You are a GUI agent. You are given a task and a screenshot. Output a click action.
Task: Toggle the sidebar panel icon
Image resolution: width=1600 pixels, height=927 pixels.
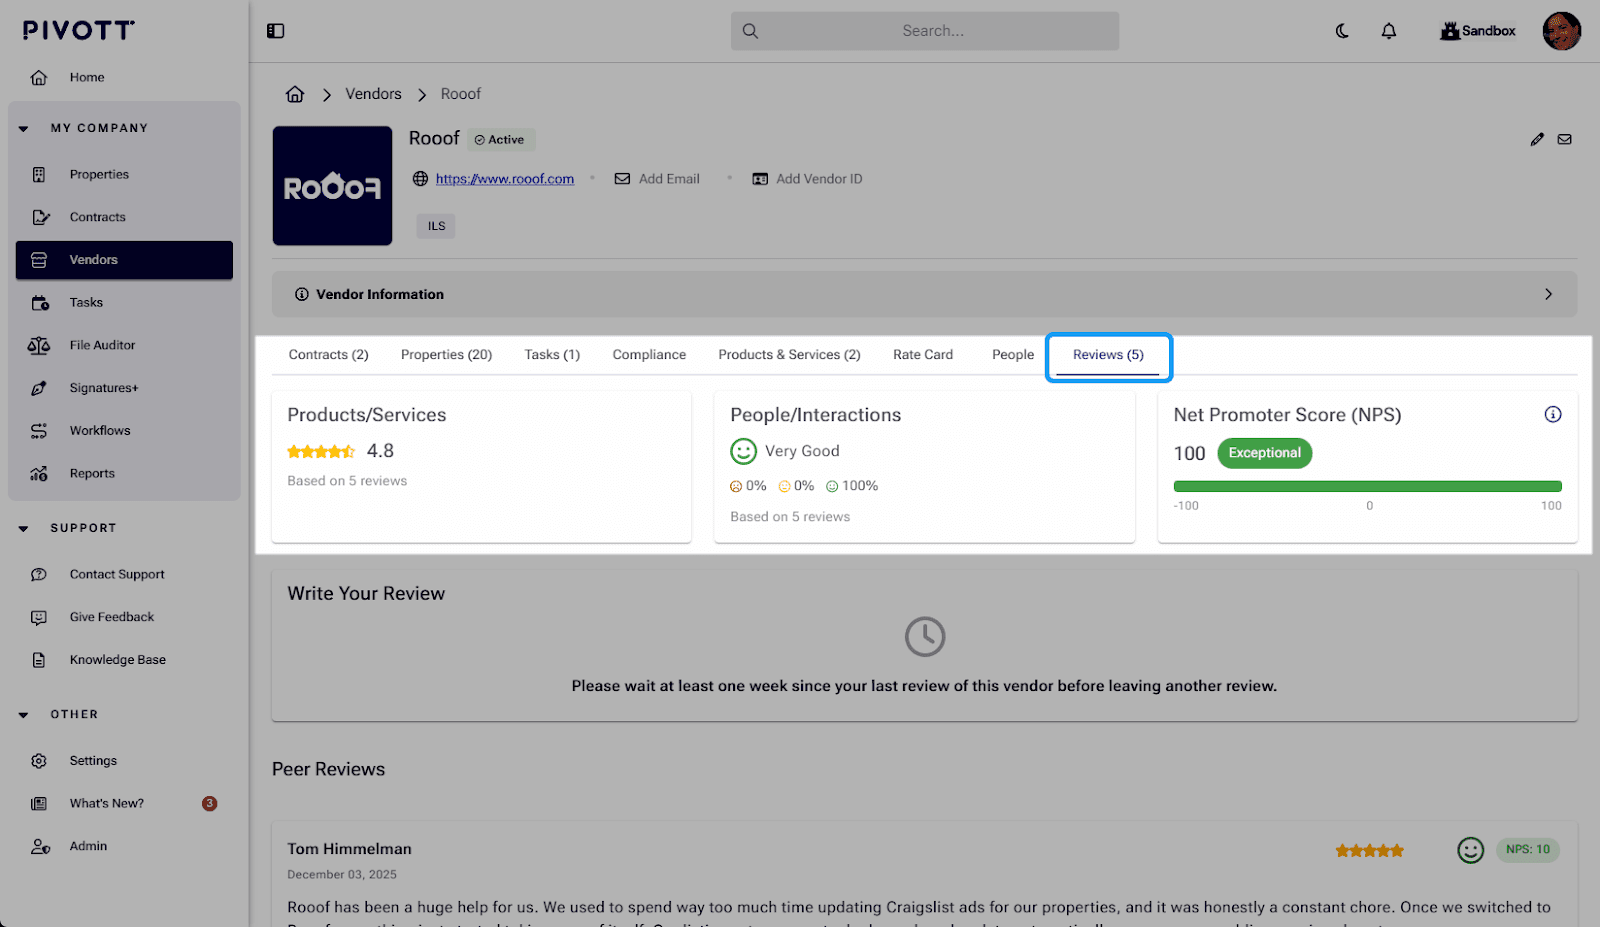click(276, 31)
